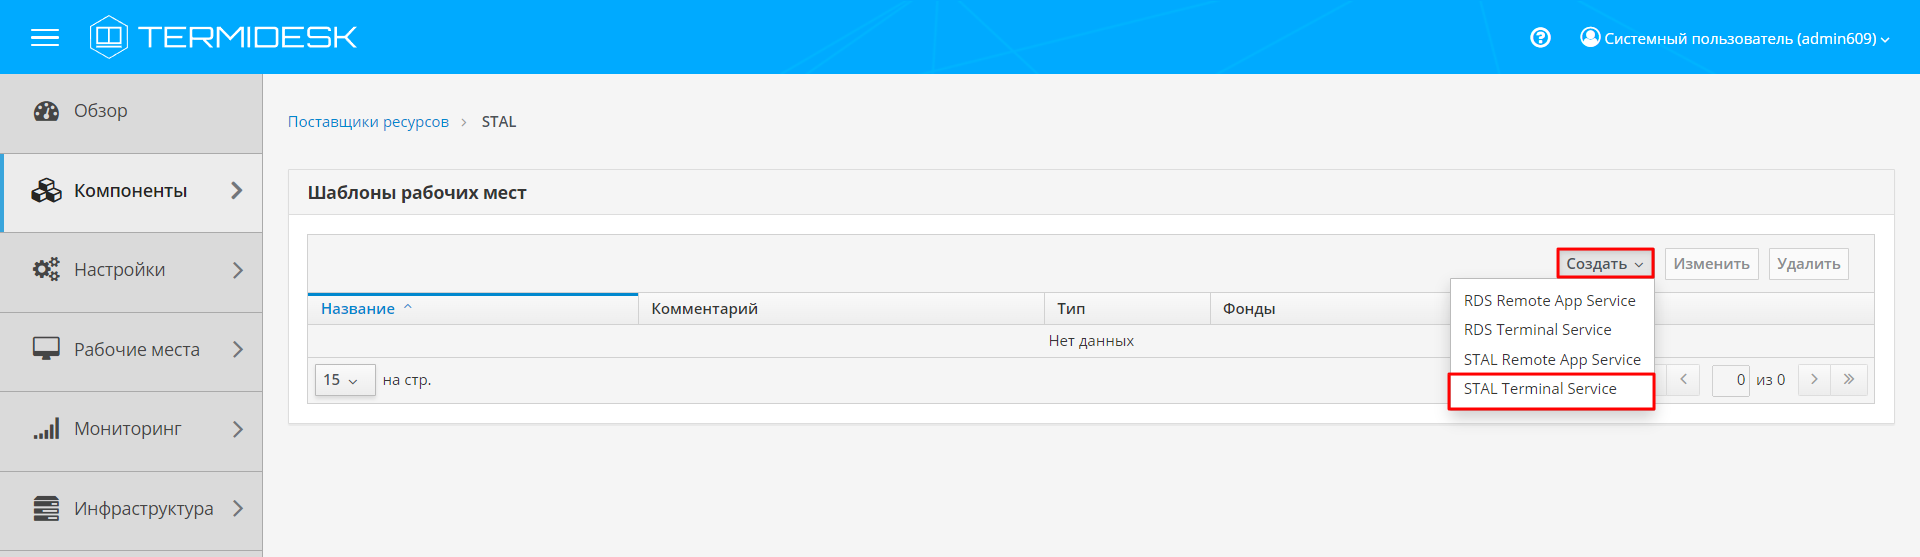Open the hamburger navigation menu

click(x=45, y=38)
